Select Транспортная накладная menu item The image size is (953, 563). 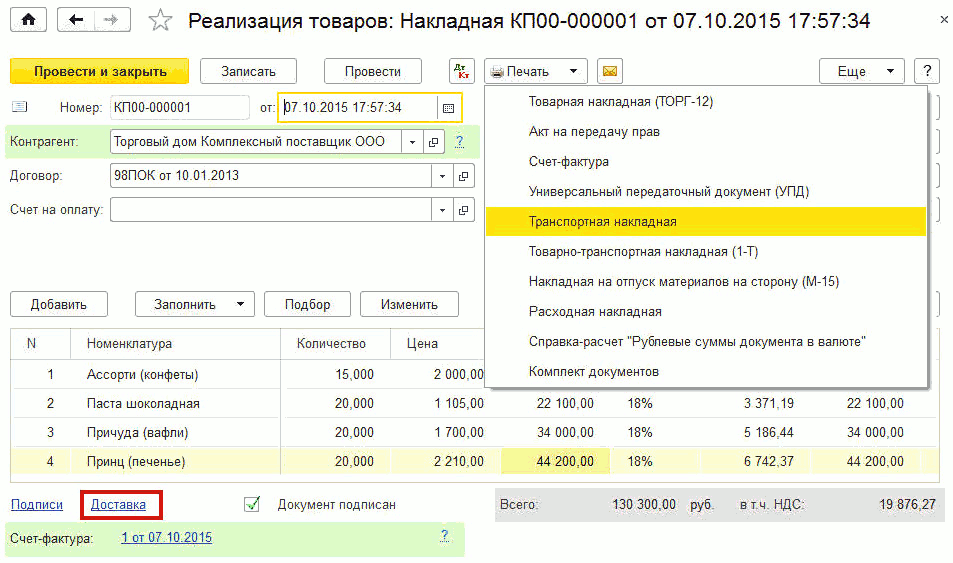(706, 221)
